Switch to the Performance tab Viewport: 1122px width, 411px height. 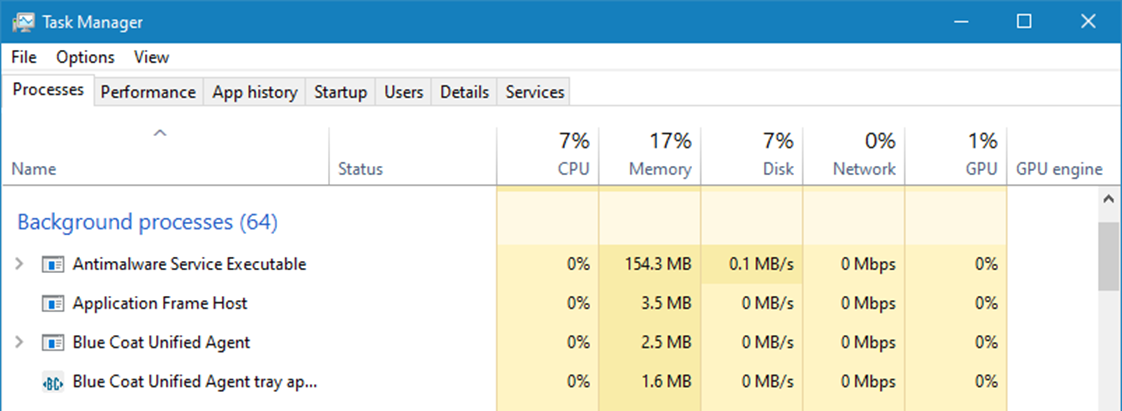click(x=148, y=92)
